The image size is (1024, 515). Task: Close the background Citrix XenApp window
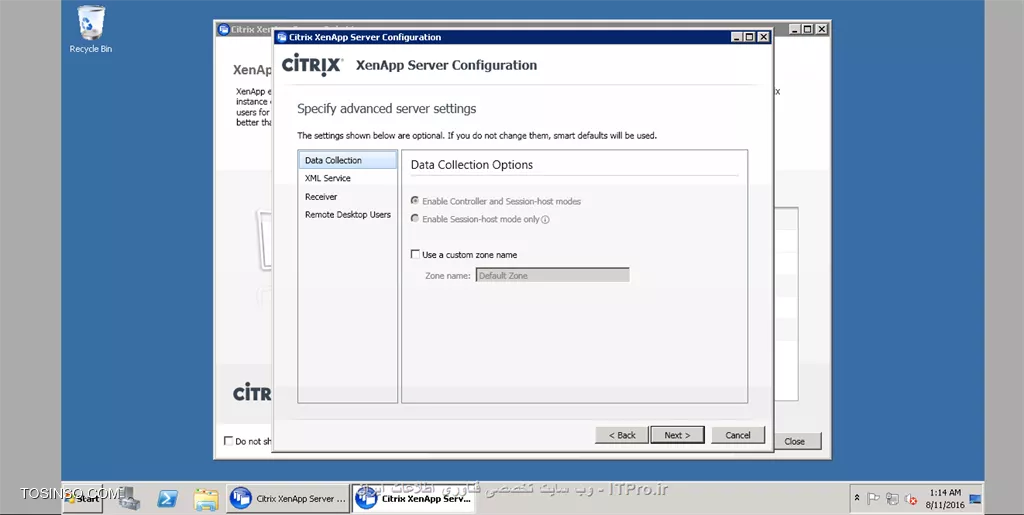coord(822,29)
